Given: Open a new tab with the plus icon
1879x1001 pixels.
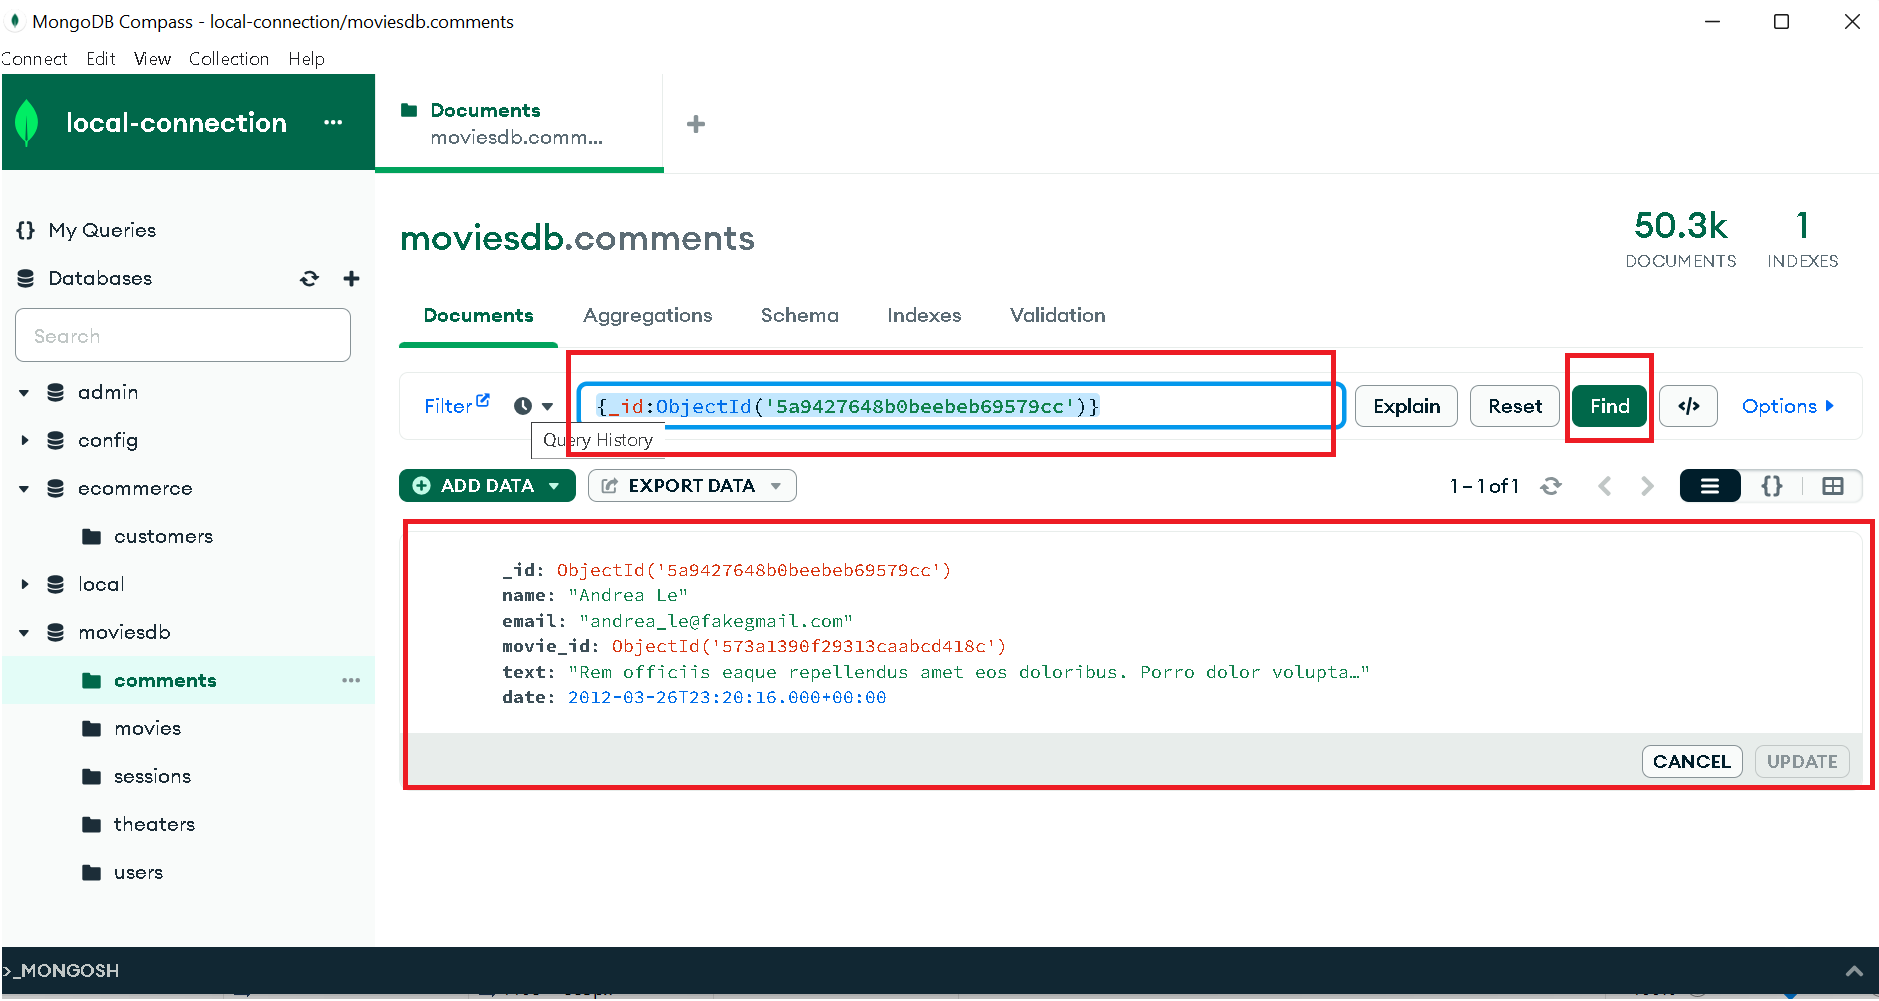Looking at the screenshot, I should (x=696, y=124).
